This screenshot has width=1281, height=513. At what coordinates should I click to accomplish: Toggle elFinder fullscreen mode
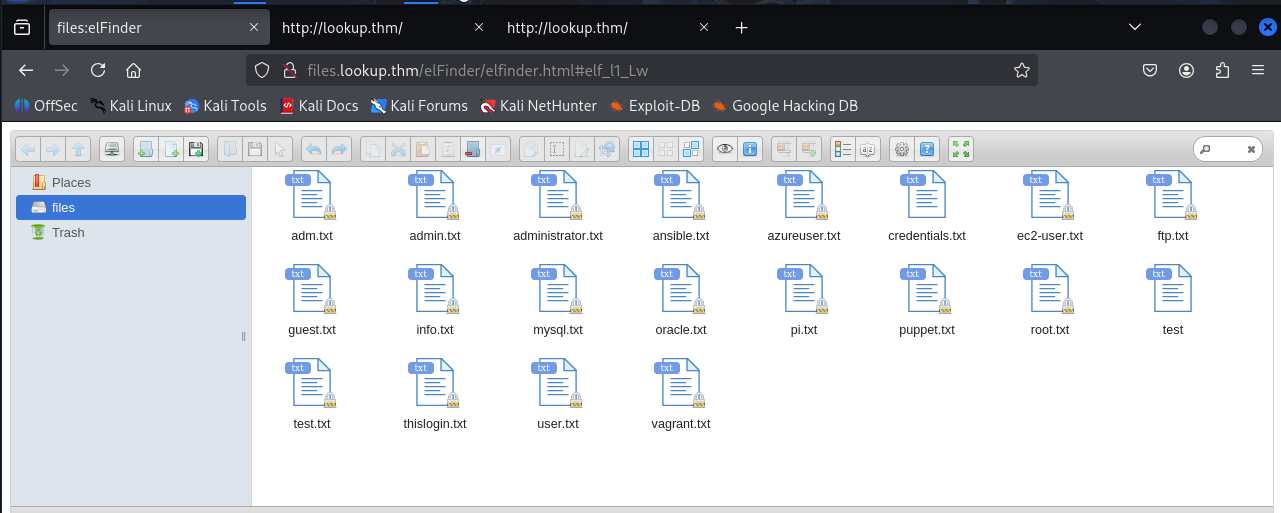pyautogui.click(x=961, y=150)
